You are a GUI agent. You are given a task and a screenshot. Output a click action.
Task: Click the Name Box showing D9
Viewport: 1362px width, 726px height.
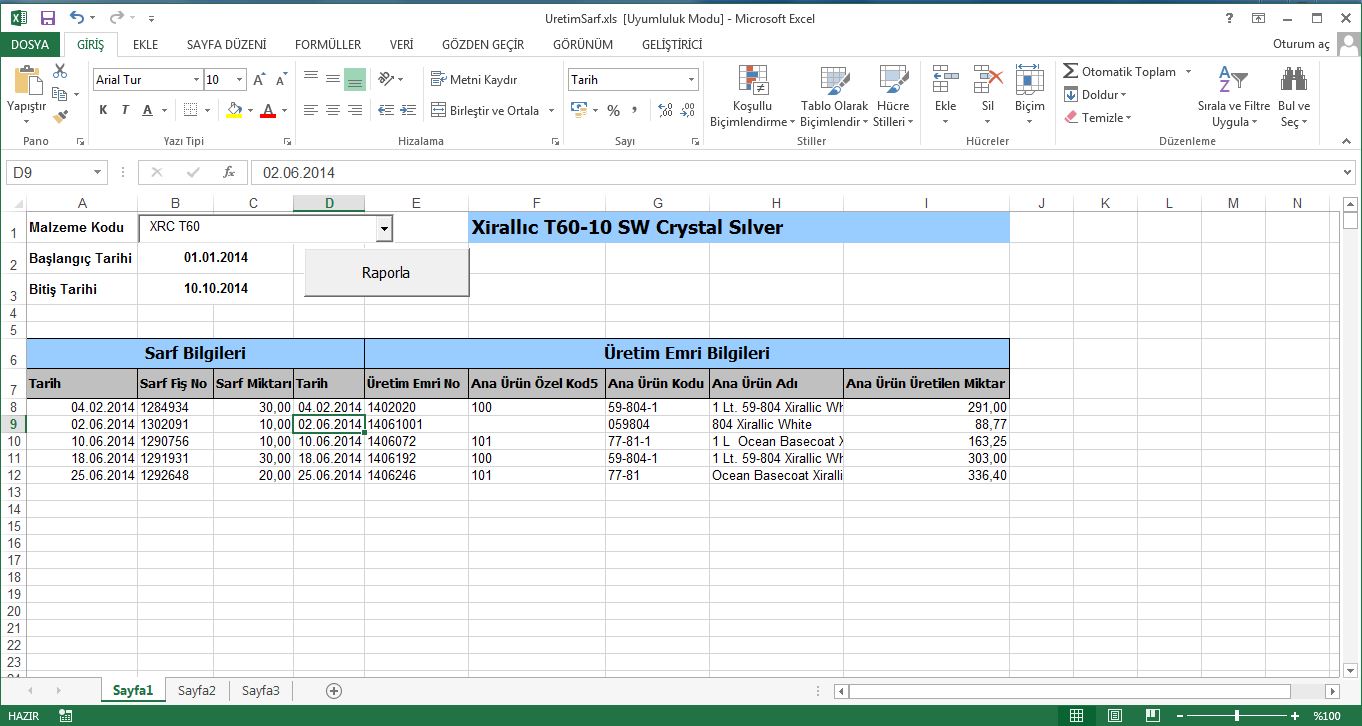(56, 173)
